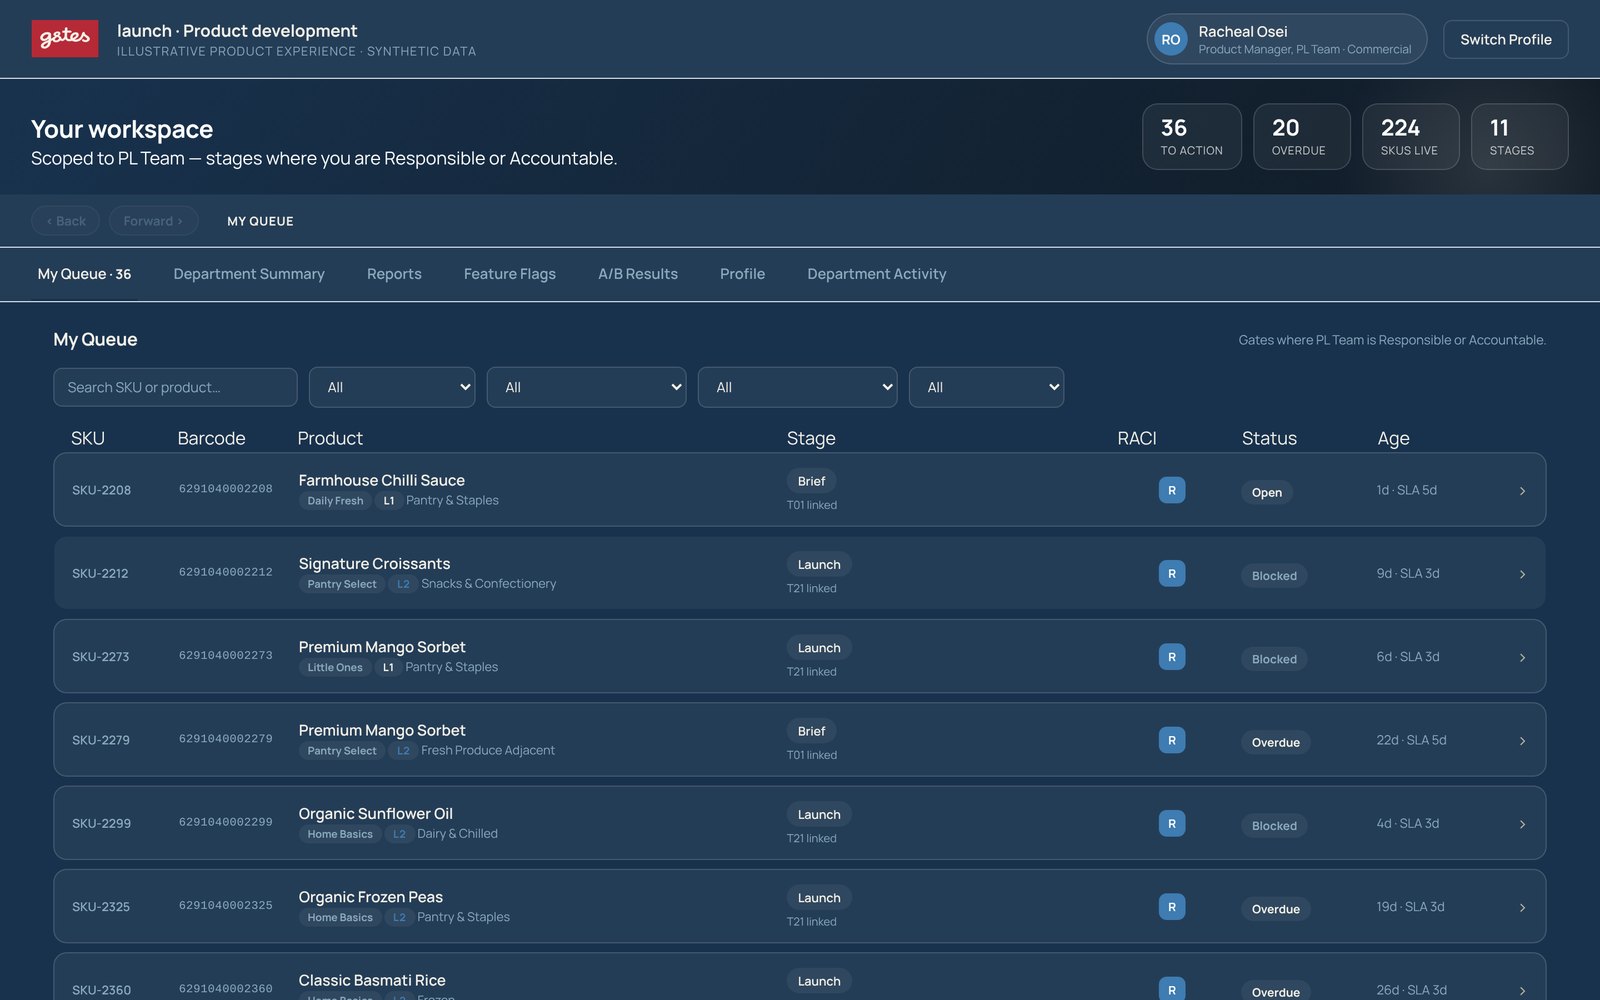This screenshot has width=1600, height=1000.
Task: Switch to the My Queue · 36 tab
Action: point(84,274)
